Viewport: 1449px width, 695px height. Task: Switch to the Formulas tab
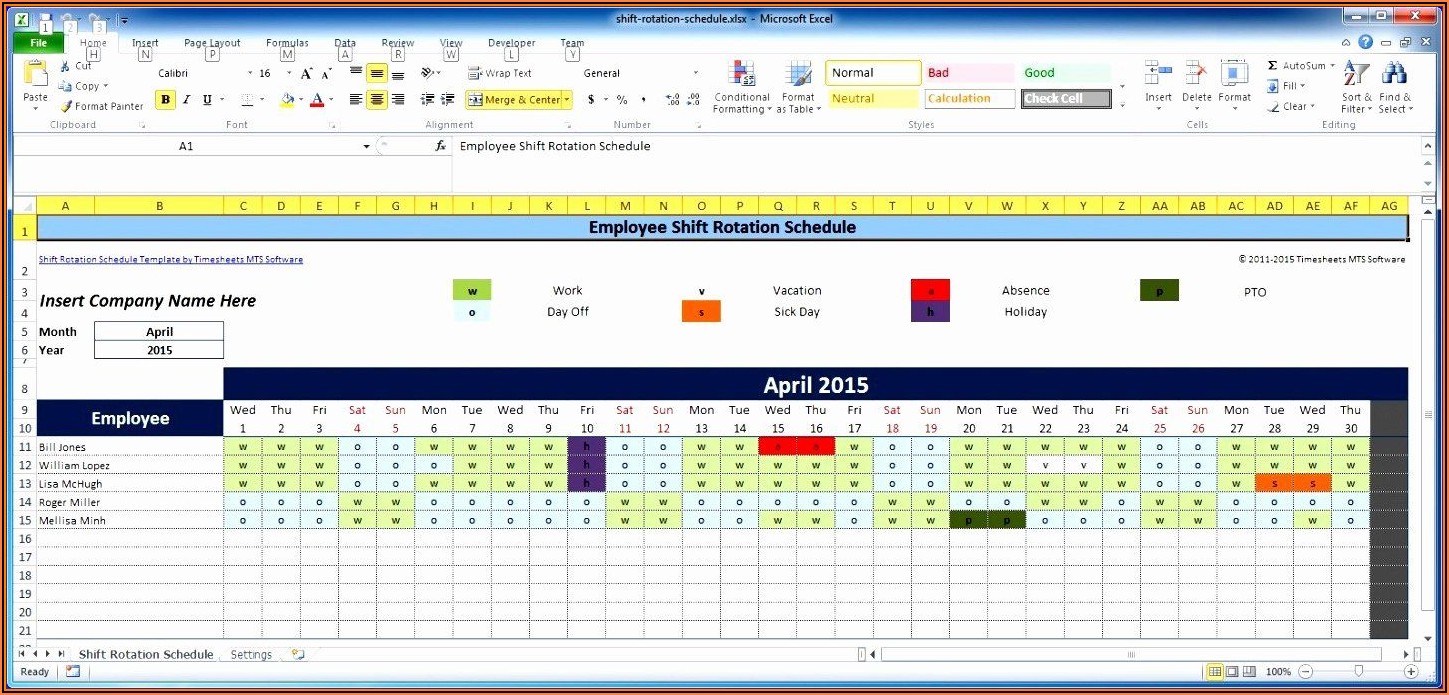pyautogui.click(x=287, y=43)
